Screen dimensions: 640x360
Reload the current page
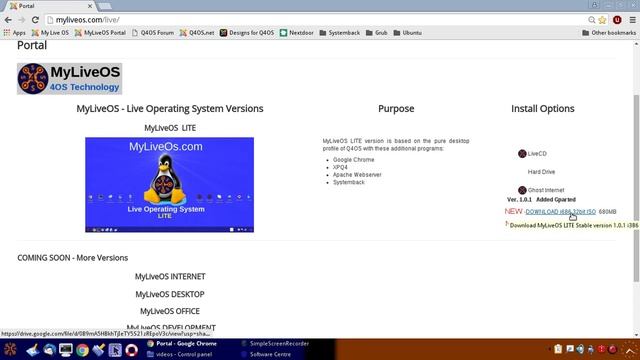(x=35, y=20)
